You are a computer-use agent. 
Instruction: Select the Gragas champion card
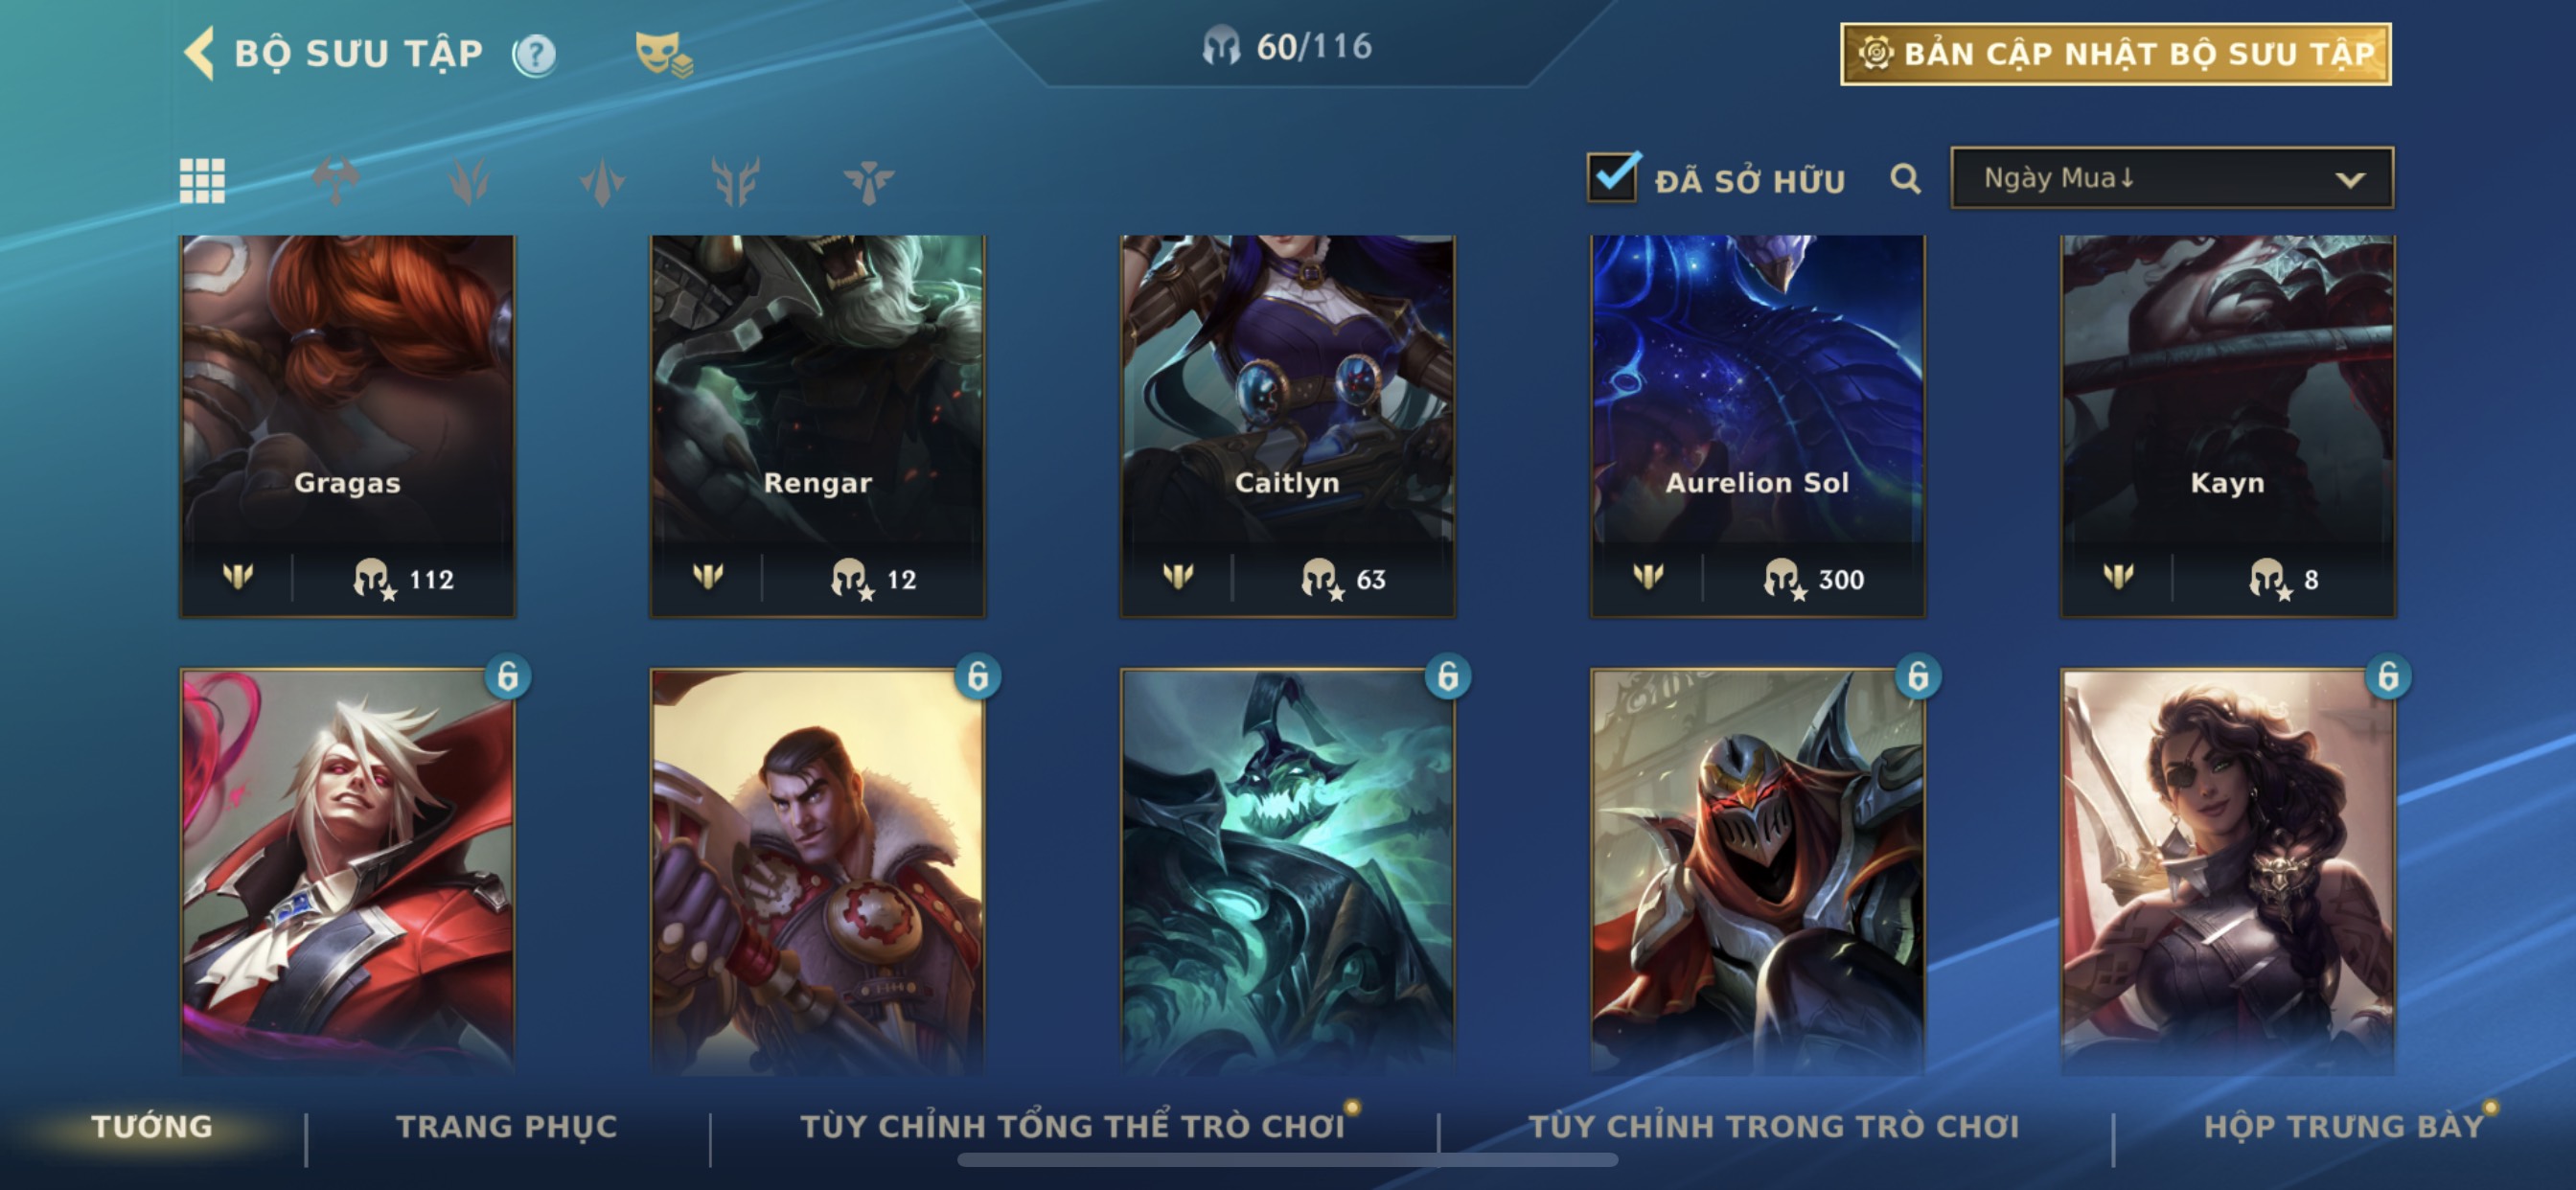(x=347, y=426)
